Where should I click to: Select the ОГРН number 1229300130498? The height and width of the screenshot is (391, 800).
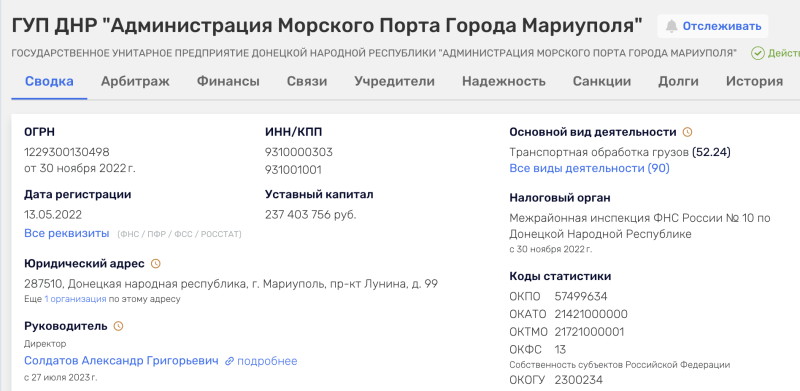[x=67, y=152]
